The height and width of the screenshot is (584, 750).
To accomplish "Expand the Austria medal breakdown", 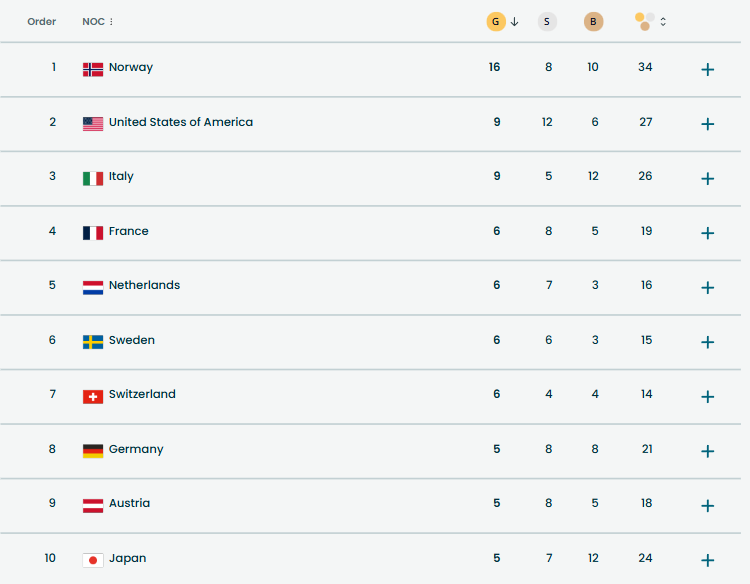I will (x=708, y=505).
